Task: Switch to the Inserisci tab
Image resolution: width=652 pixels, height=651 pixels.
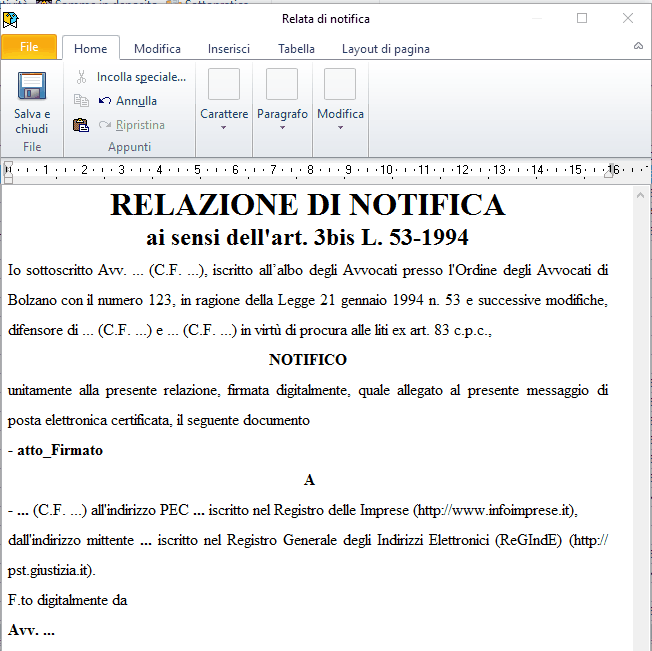Action: click(x=229, y=49)
